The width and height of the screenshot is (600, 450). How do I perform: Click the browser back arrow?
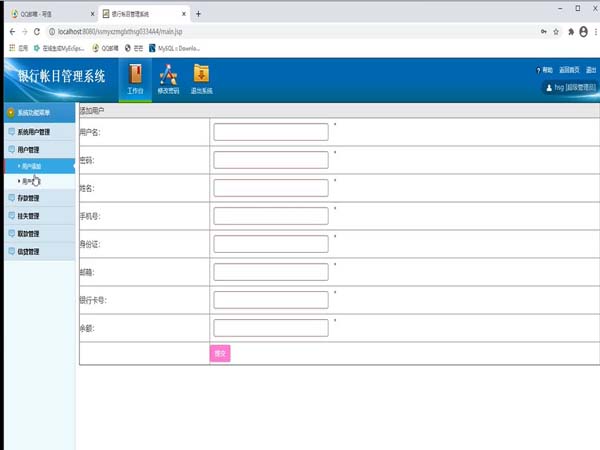[10, 32]
